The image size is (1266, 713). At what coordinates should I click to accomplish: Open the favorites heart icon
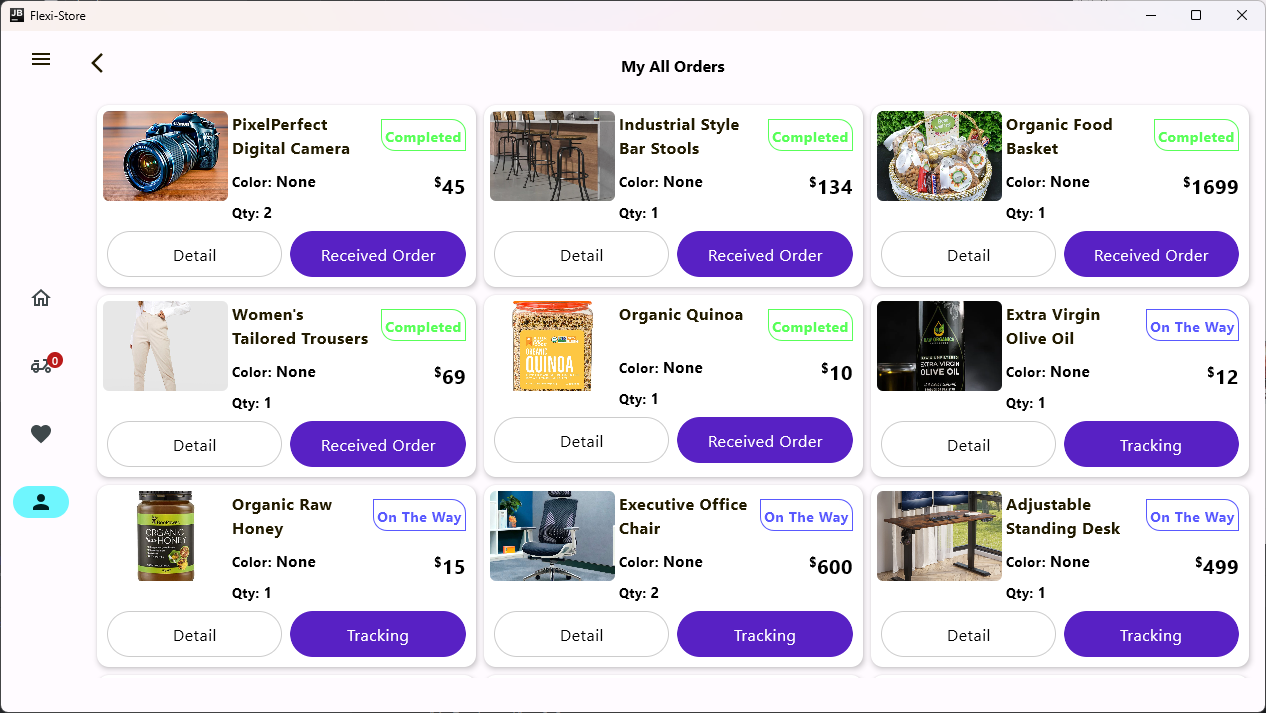coord(41,434)
